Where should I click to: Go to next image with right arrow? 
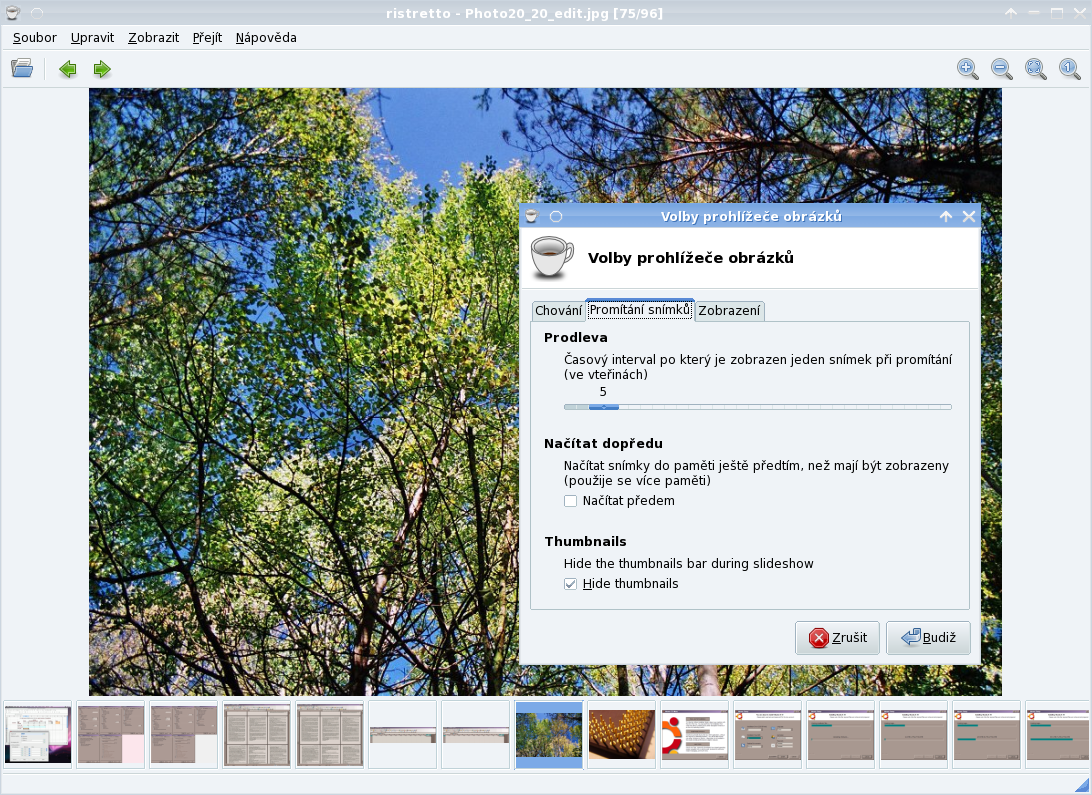point(102,69)
